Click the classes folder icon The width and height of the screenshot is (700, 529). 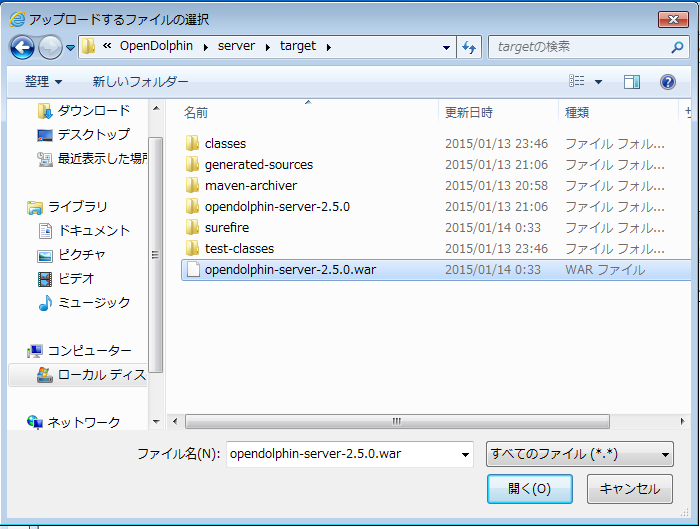(x=192, y=143)
